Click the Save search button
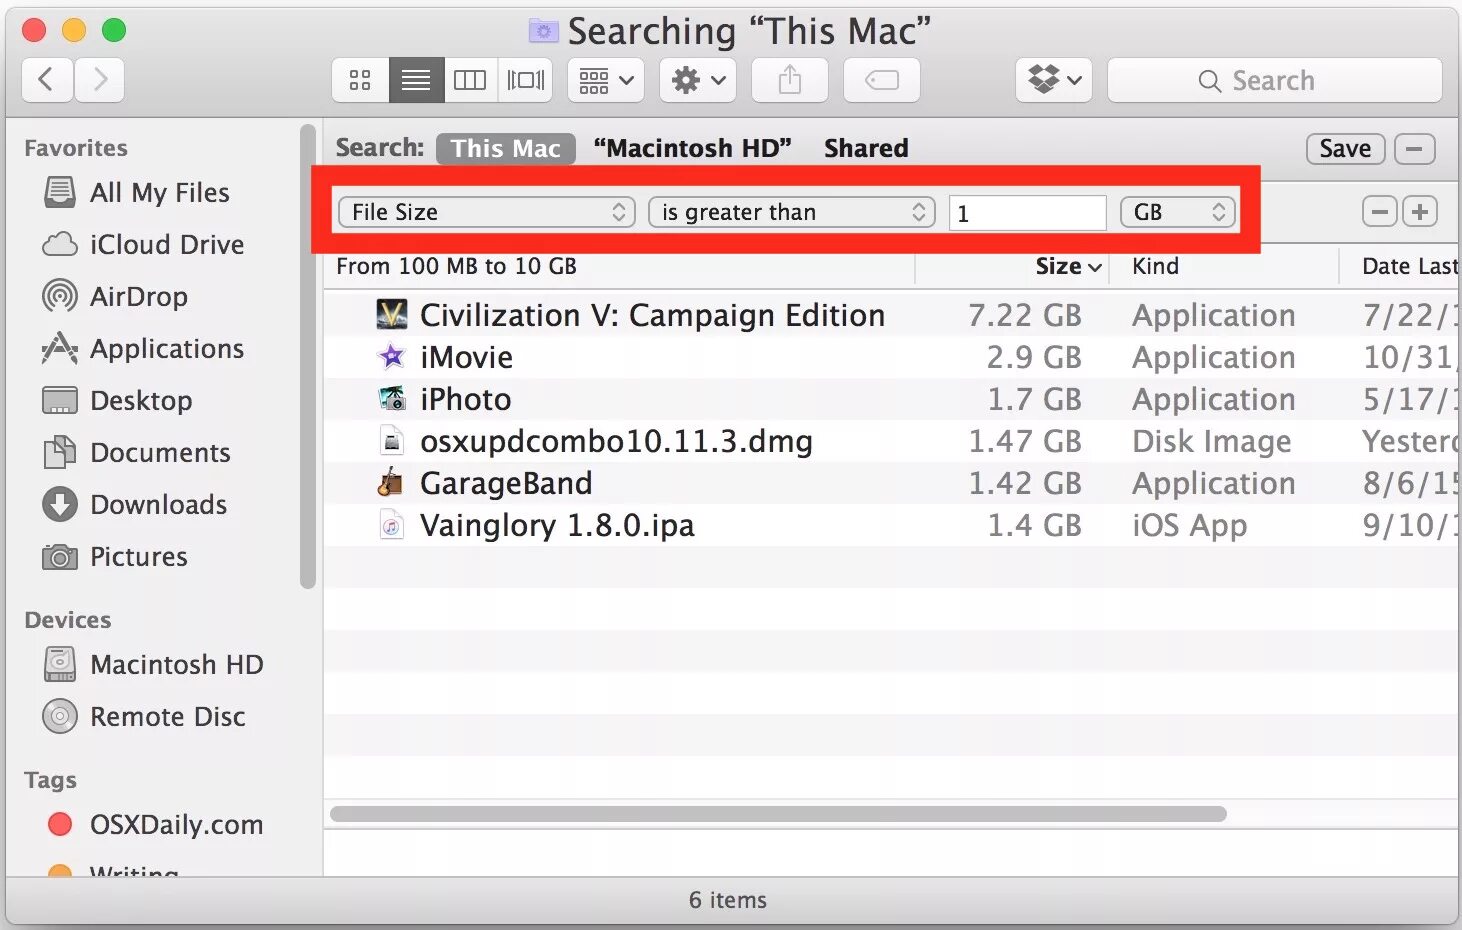The width and height of the screenshot is (1462, 930). (1345, 149)
